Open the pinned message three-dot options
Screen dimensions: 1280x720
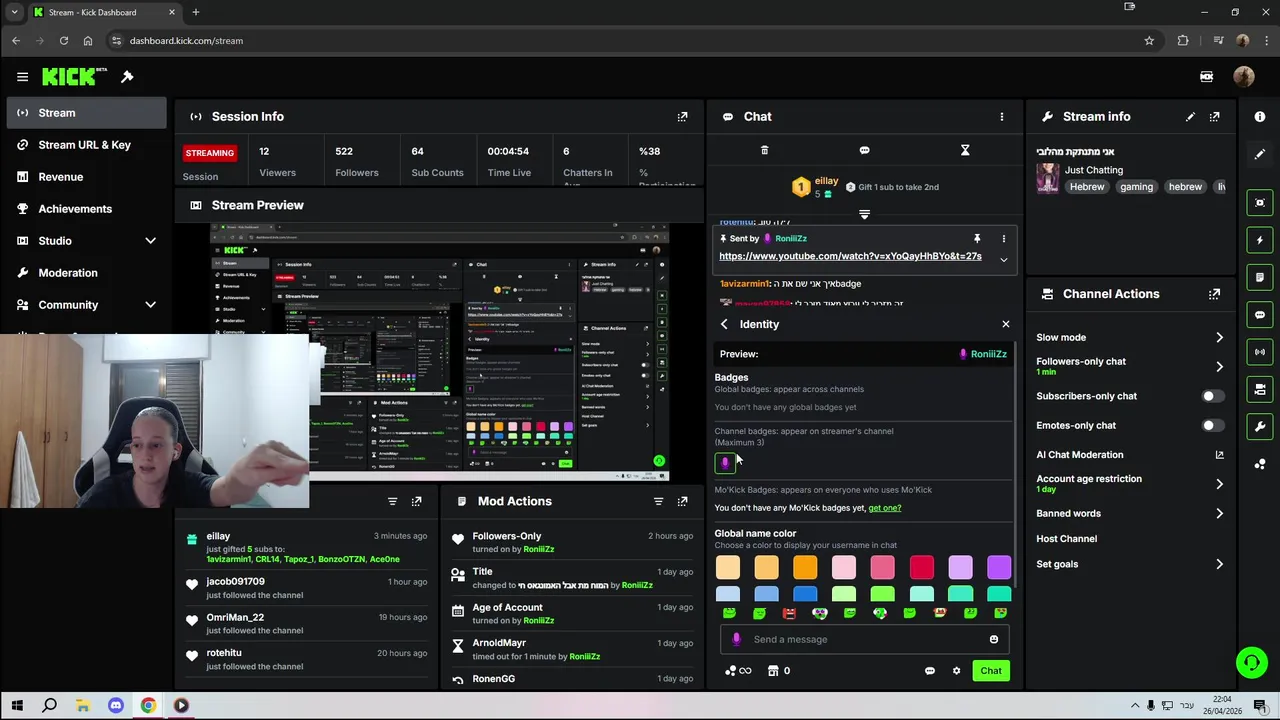[x=1003, y=238]
